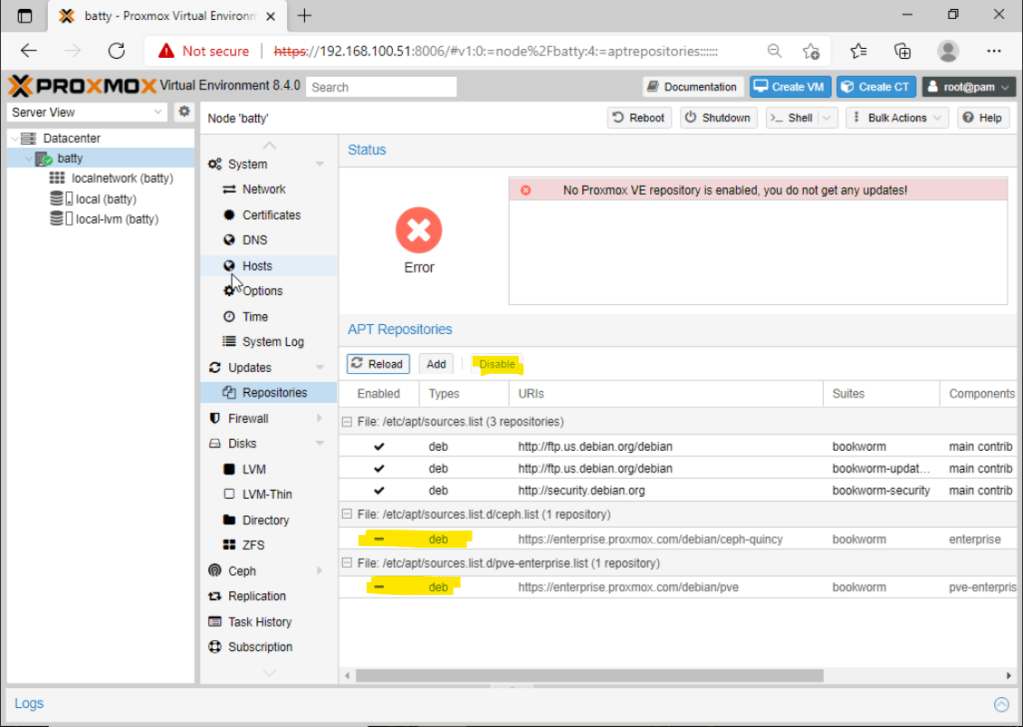
Task: Click the Reload repositories button
Action: pos(377,364)
